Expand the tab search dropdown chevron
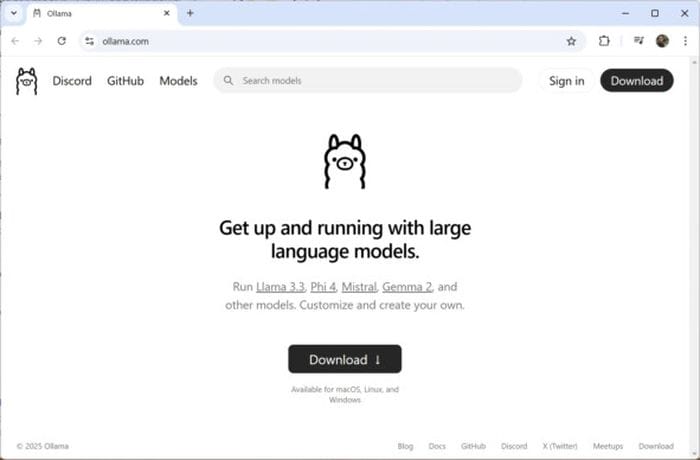 (x=14, y=13)
